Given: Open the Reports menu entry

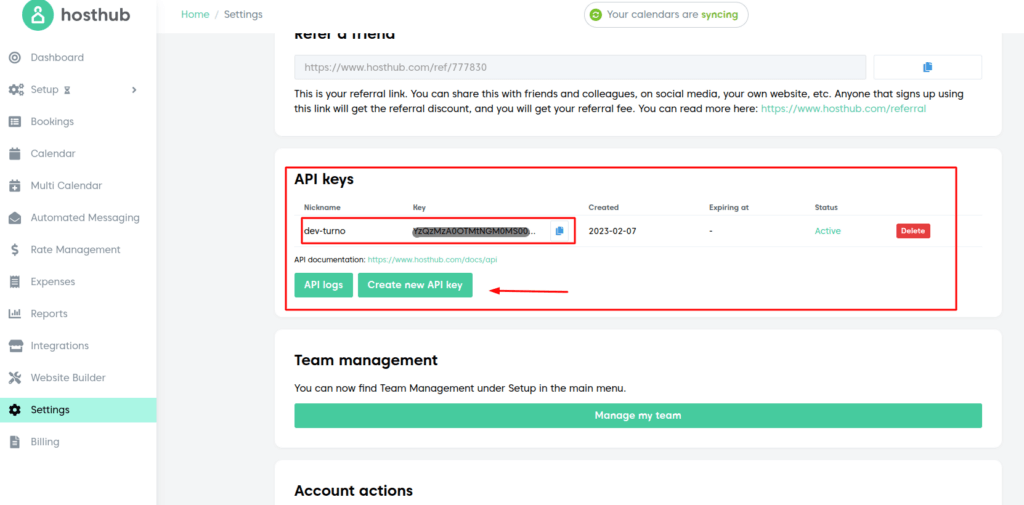Looking at the screenshot, I should pos(49,314).
